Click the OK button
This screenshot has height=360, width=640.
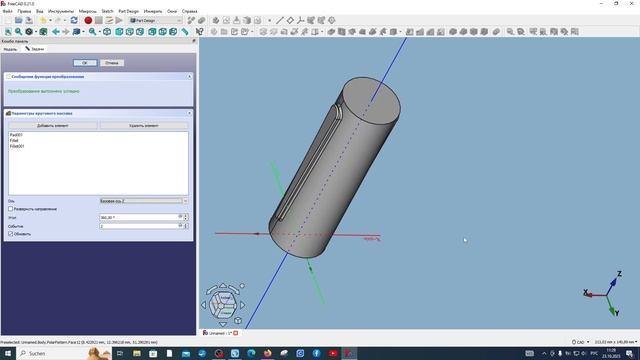85,63
